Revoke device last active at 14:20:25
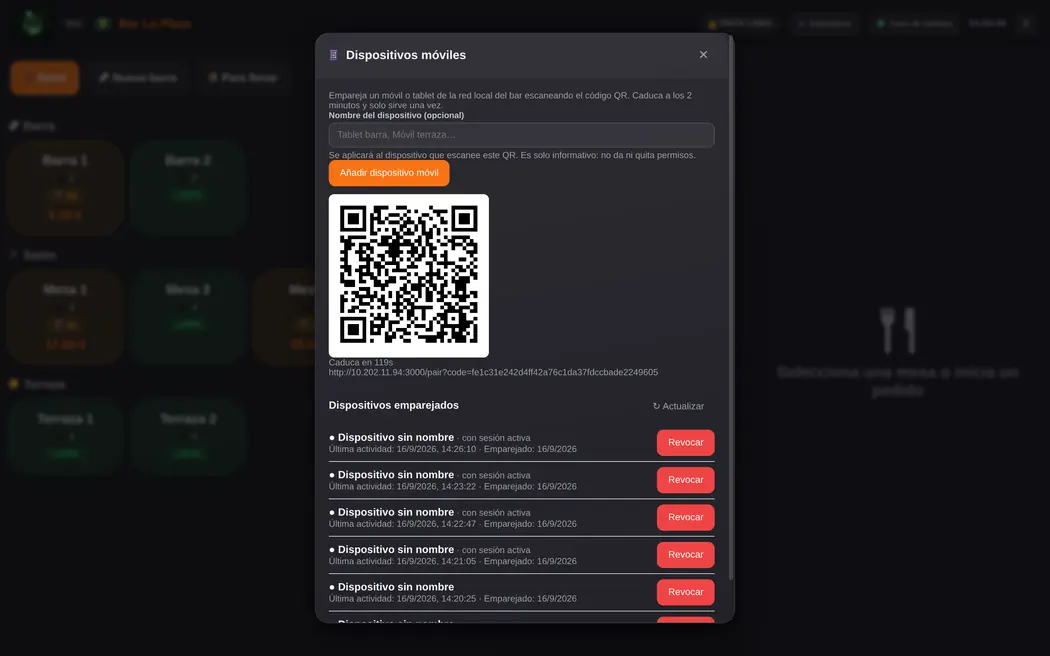 [685, 592]
